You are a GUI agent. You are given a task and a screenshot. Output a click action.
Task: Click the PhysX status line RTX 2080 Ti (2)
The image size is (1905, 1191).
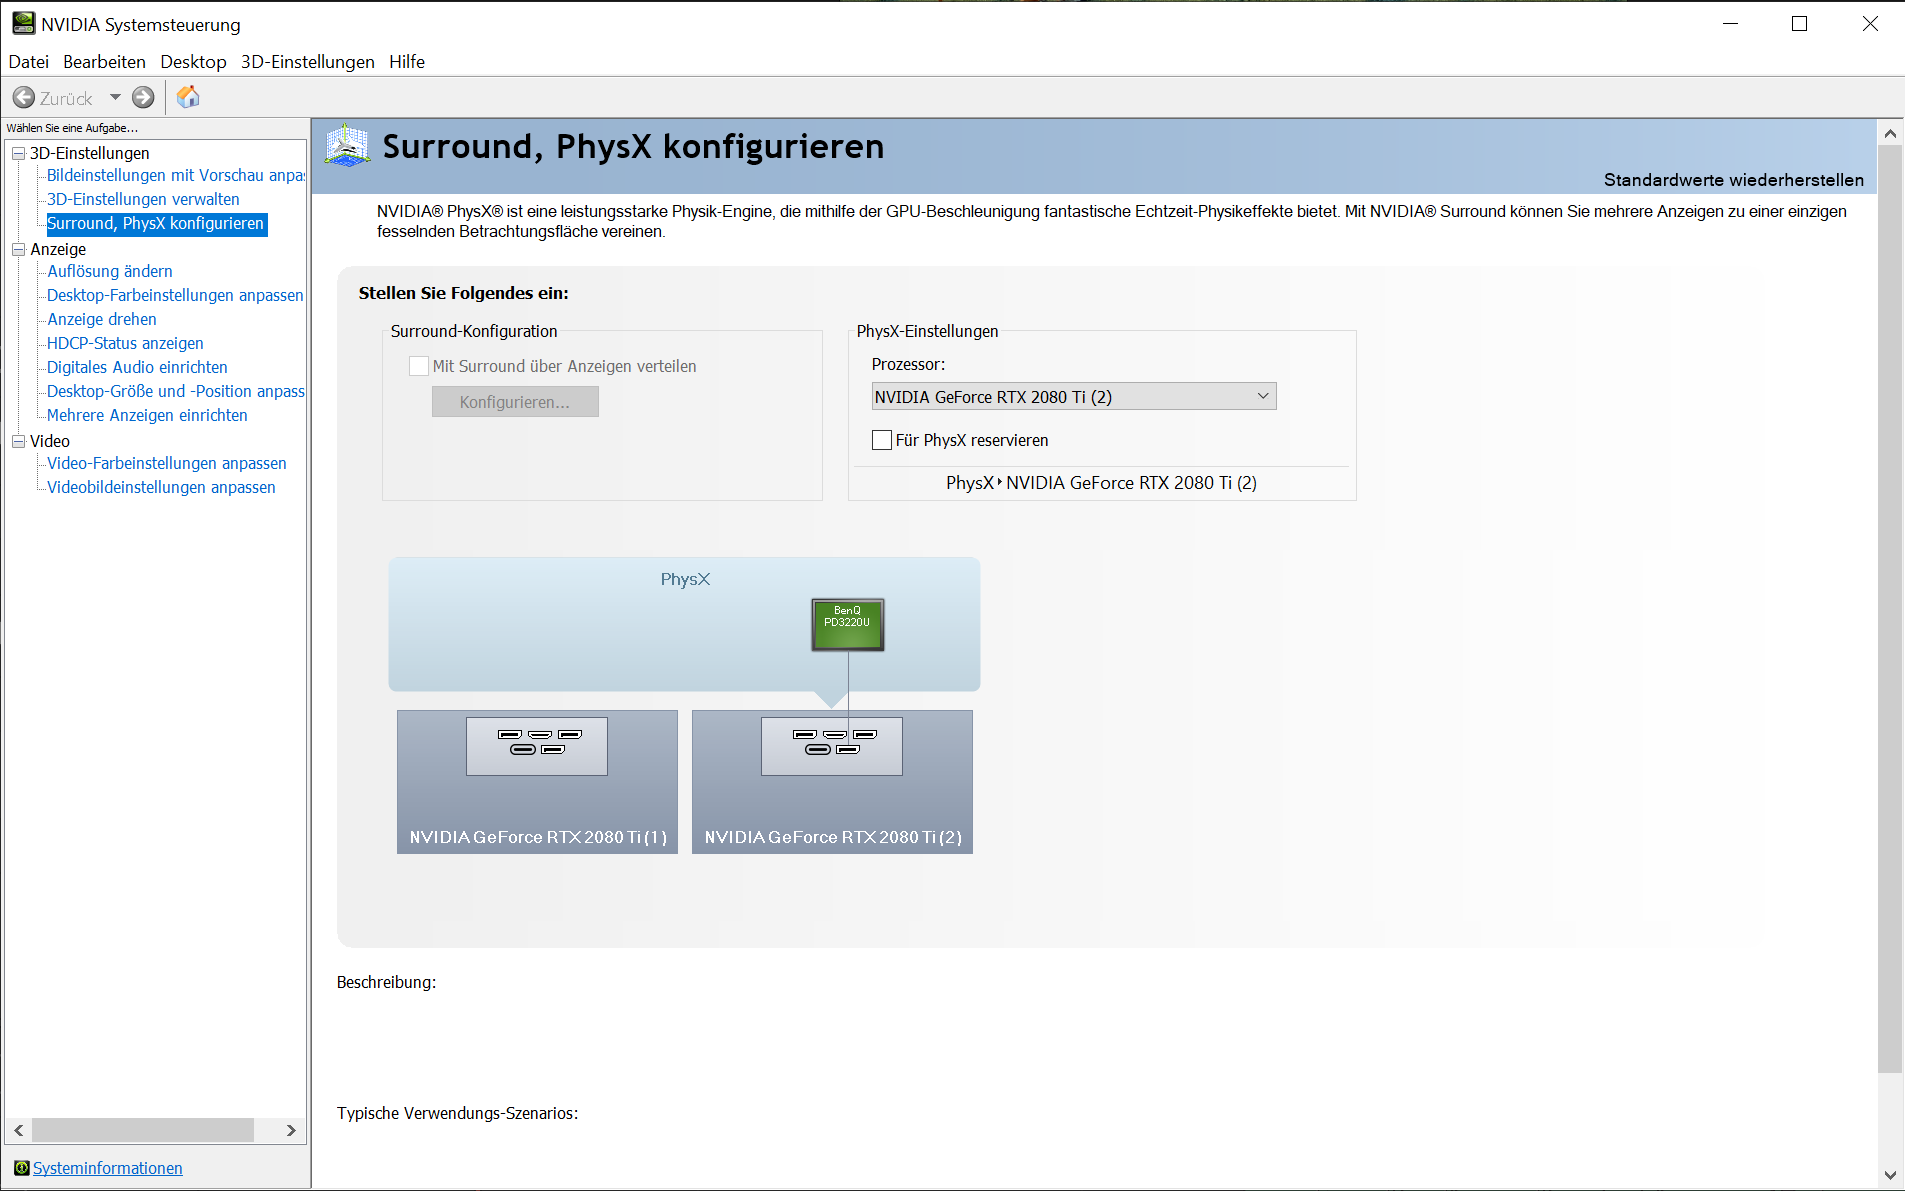tap(1102, 483)
